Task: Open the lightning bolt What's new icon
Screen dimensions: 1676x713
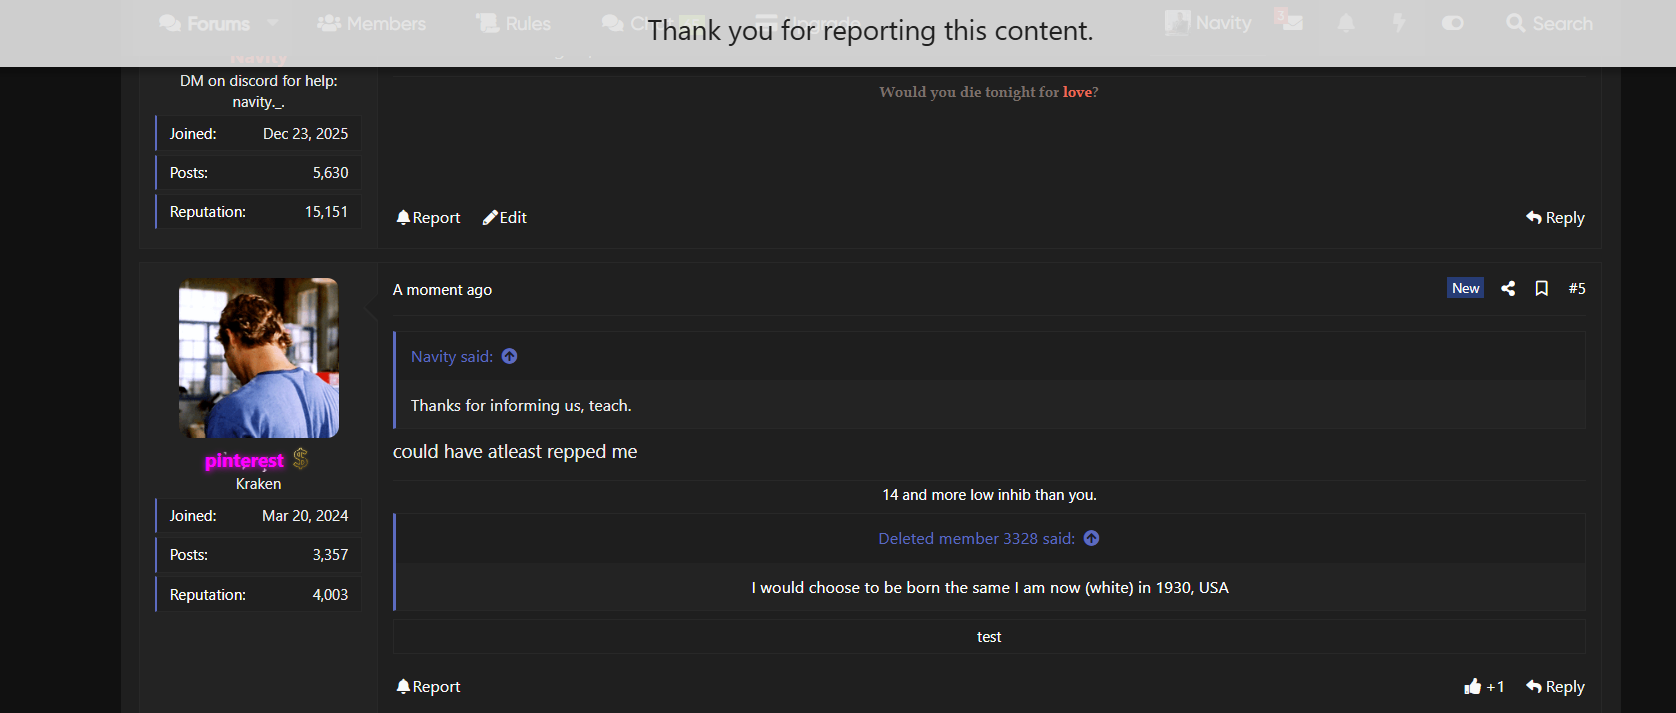Action: tap(1399, 23)
